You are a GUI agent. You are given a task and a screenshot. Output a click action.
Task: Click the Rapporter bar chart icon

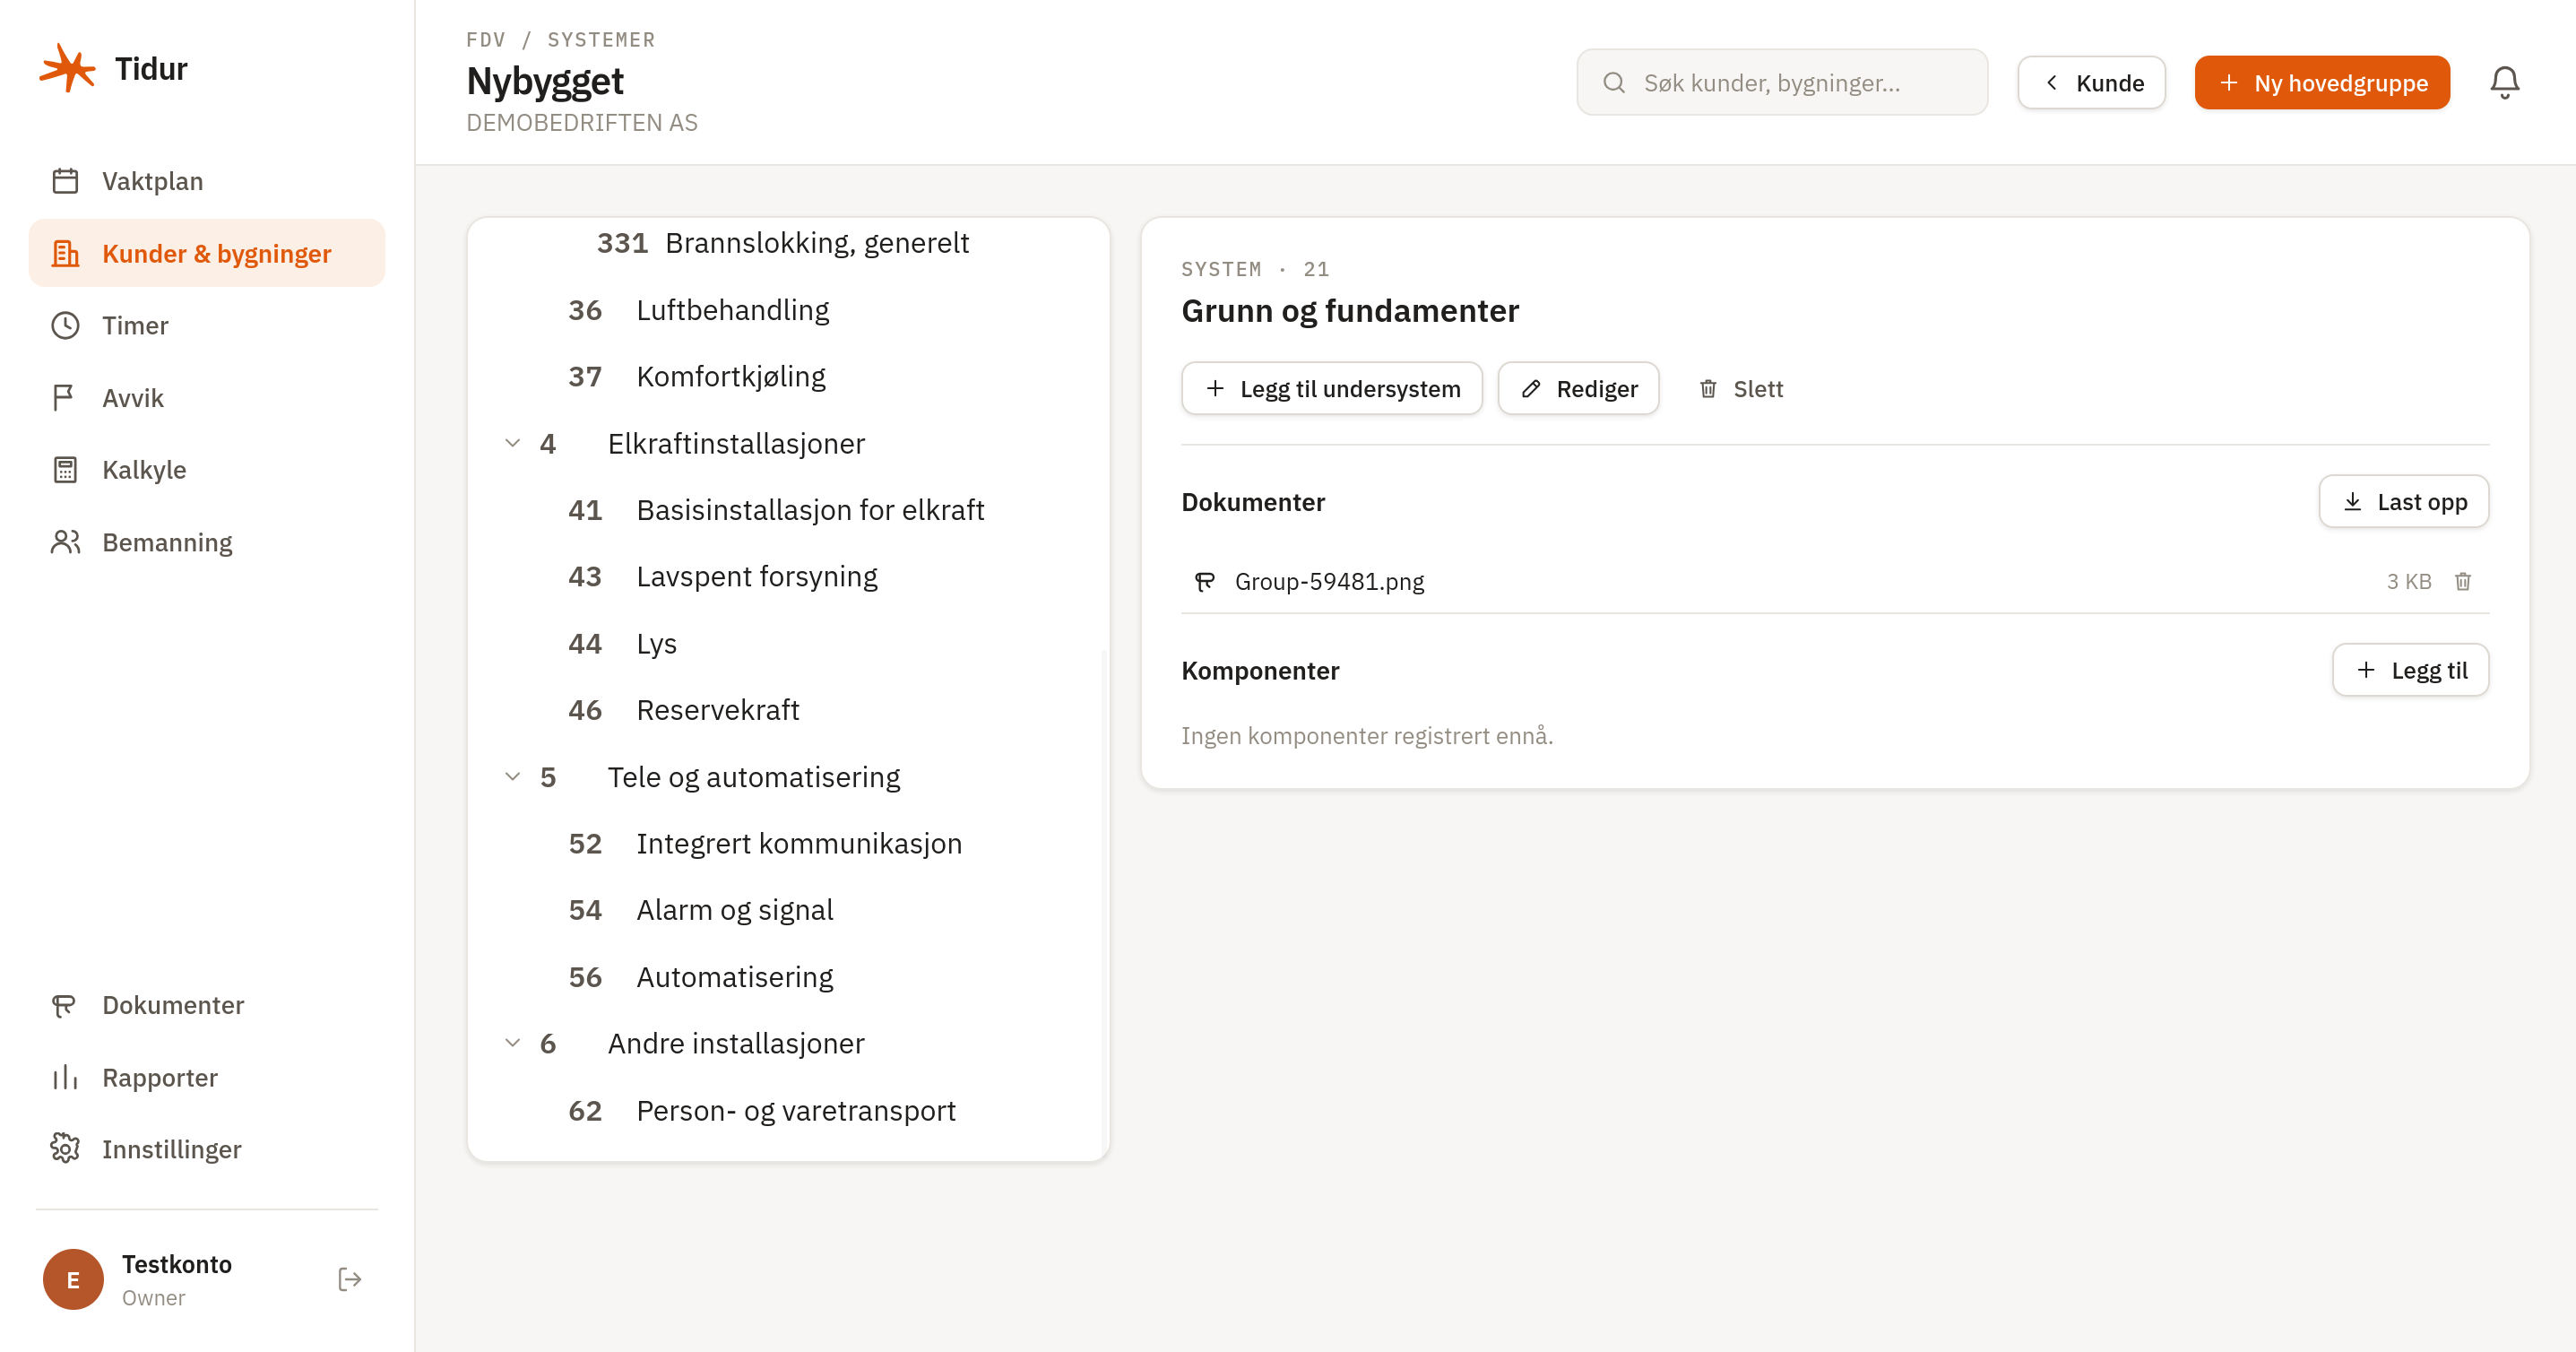coord(65,1077)
